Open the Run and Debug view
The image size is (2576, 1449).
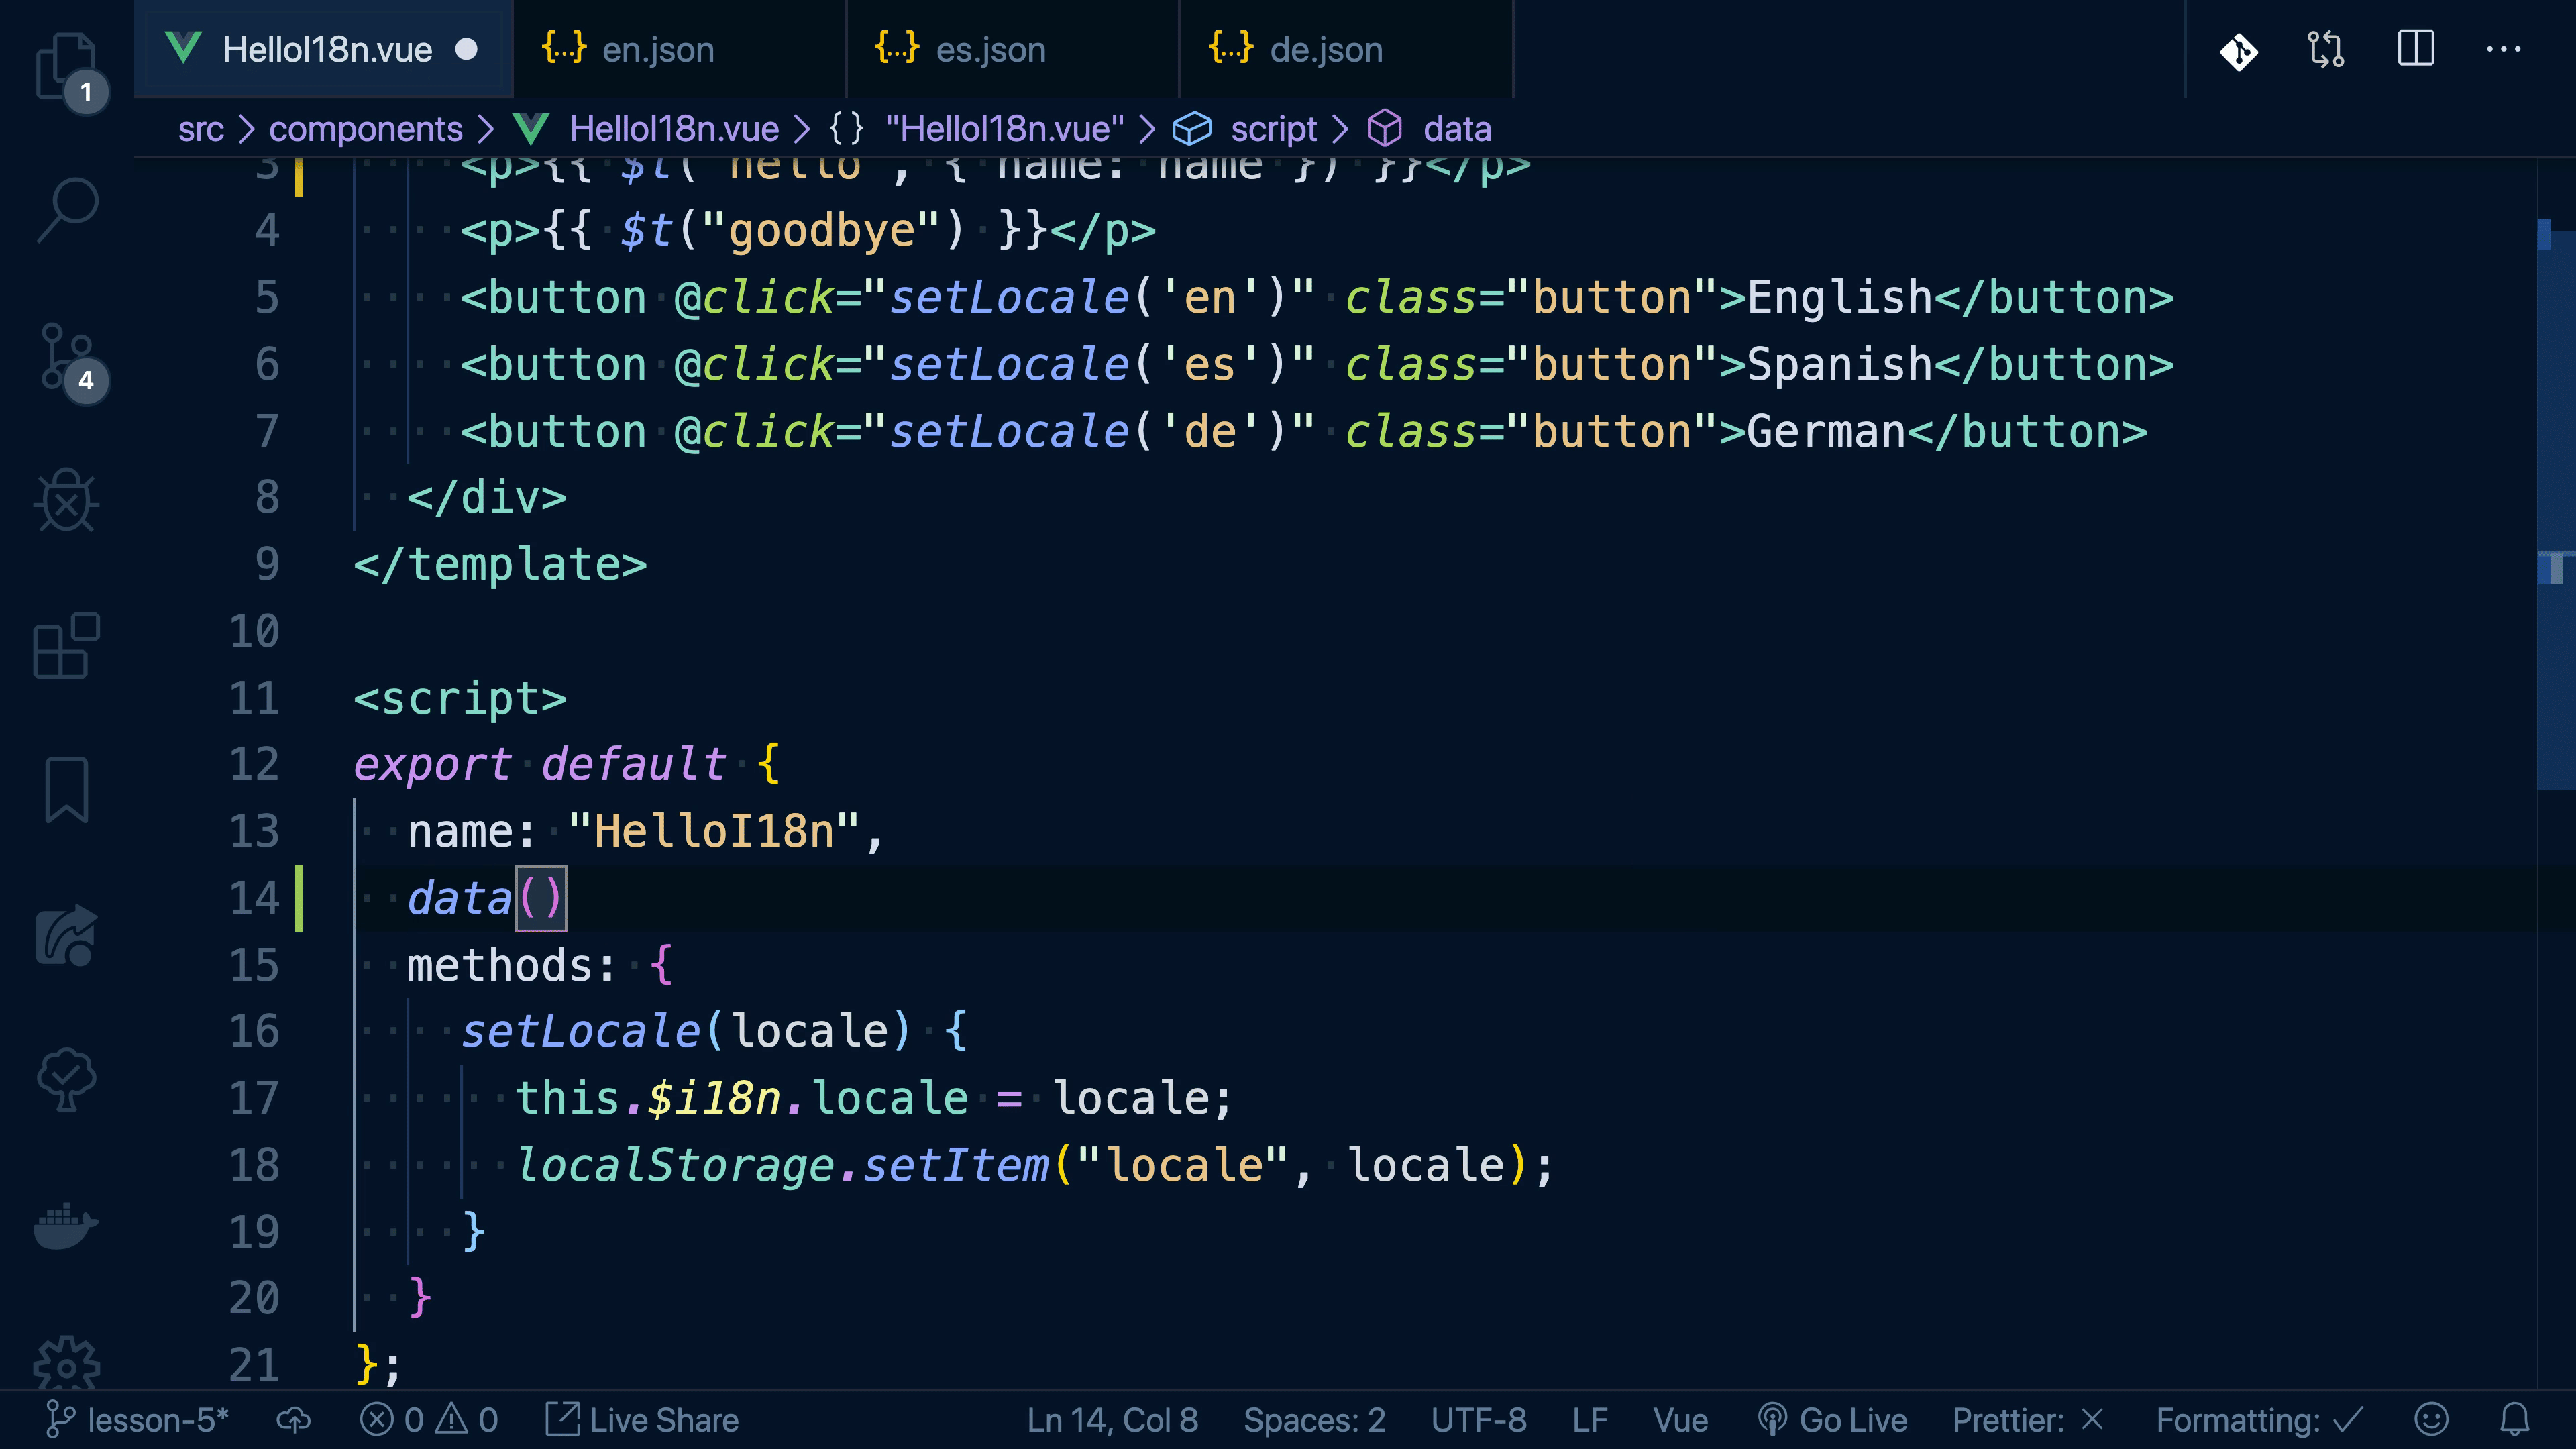pos(66,499)
